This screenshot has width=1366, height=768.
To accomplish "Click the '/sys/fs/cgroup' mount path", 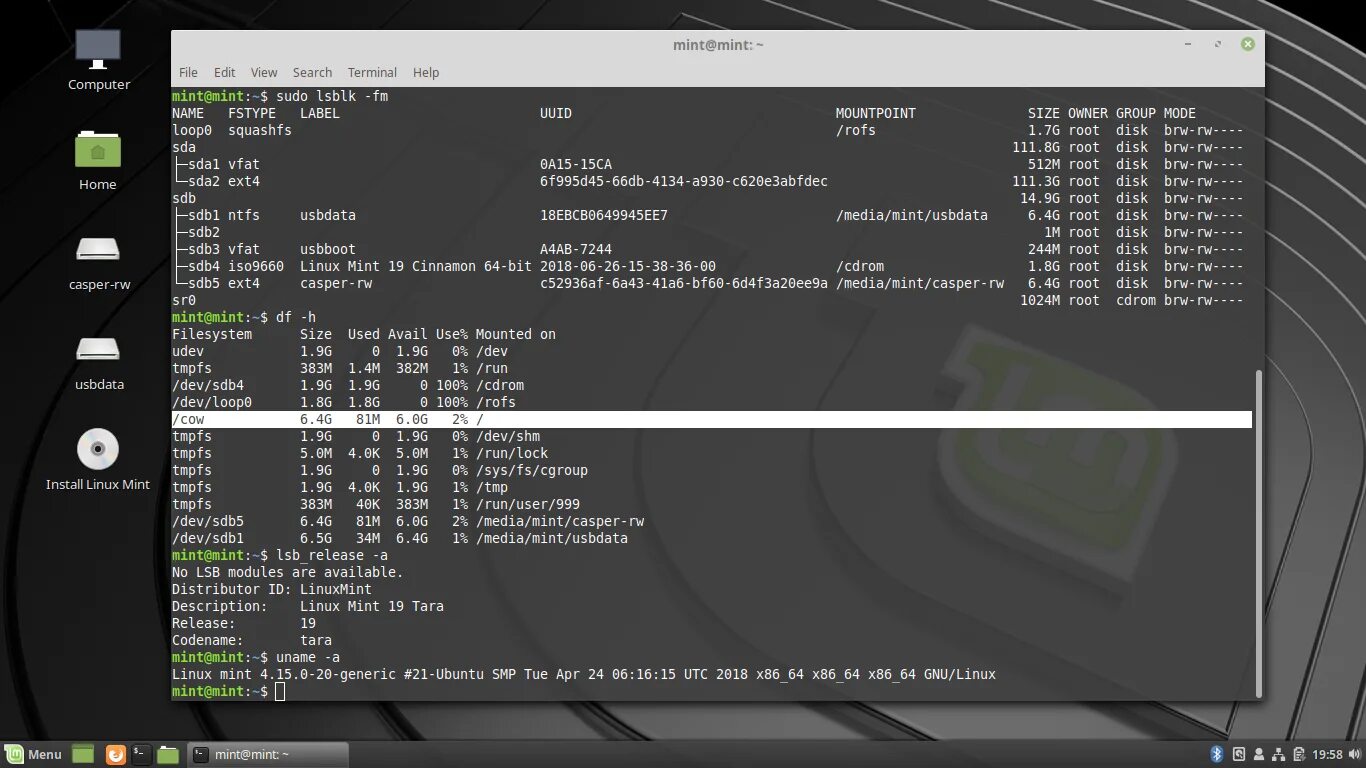I will pos(532,470).
